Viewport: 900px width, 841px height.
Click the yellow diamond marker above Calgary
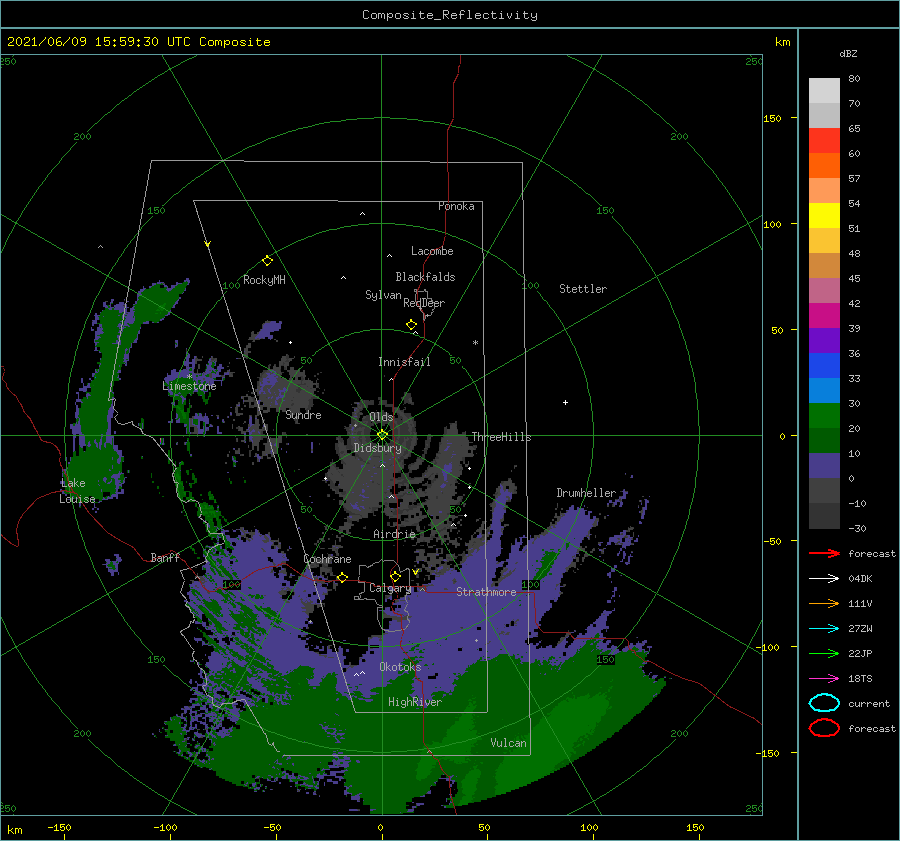(395, 576)
